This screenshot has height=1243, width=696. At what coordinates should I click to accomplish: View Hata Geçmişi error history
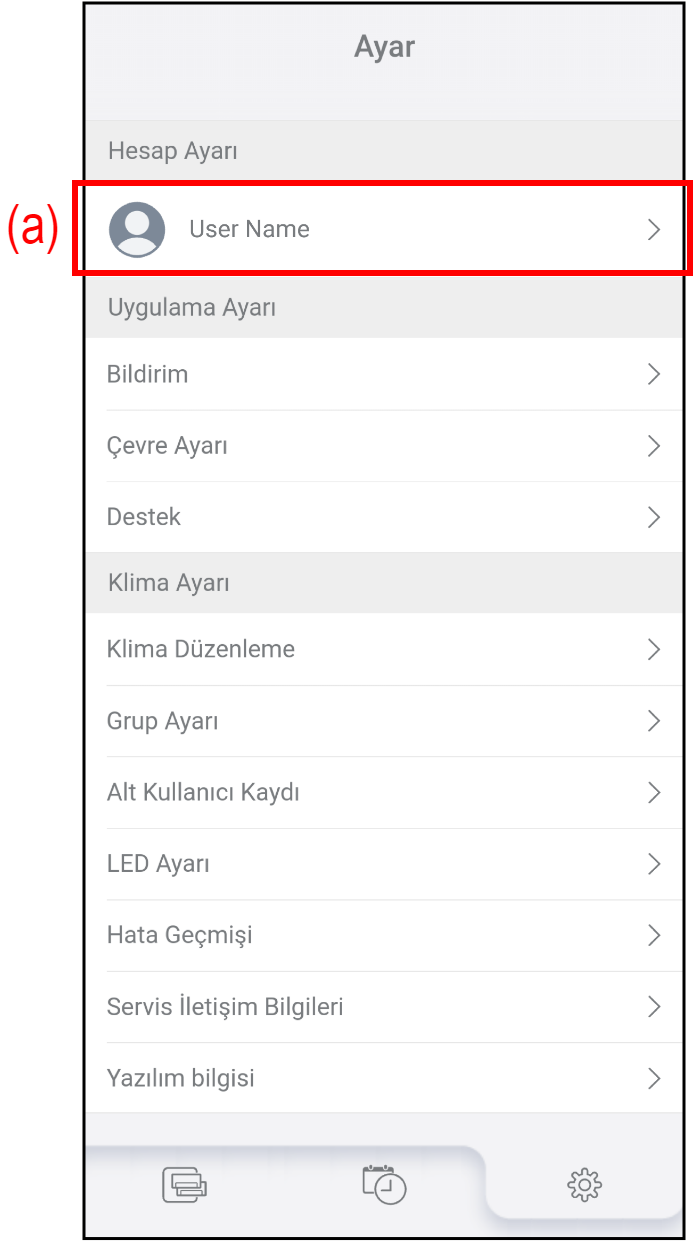(180, 935)
